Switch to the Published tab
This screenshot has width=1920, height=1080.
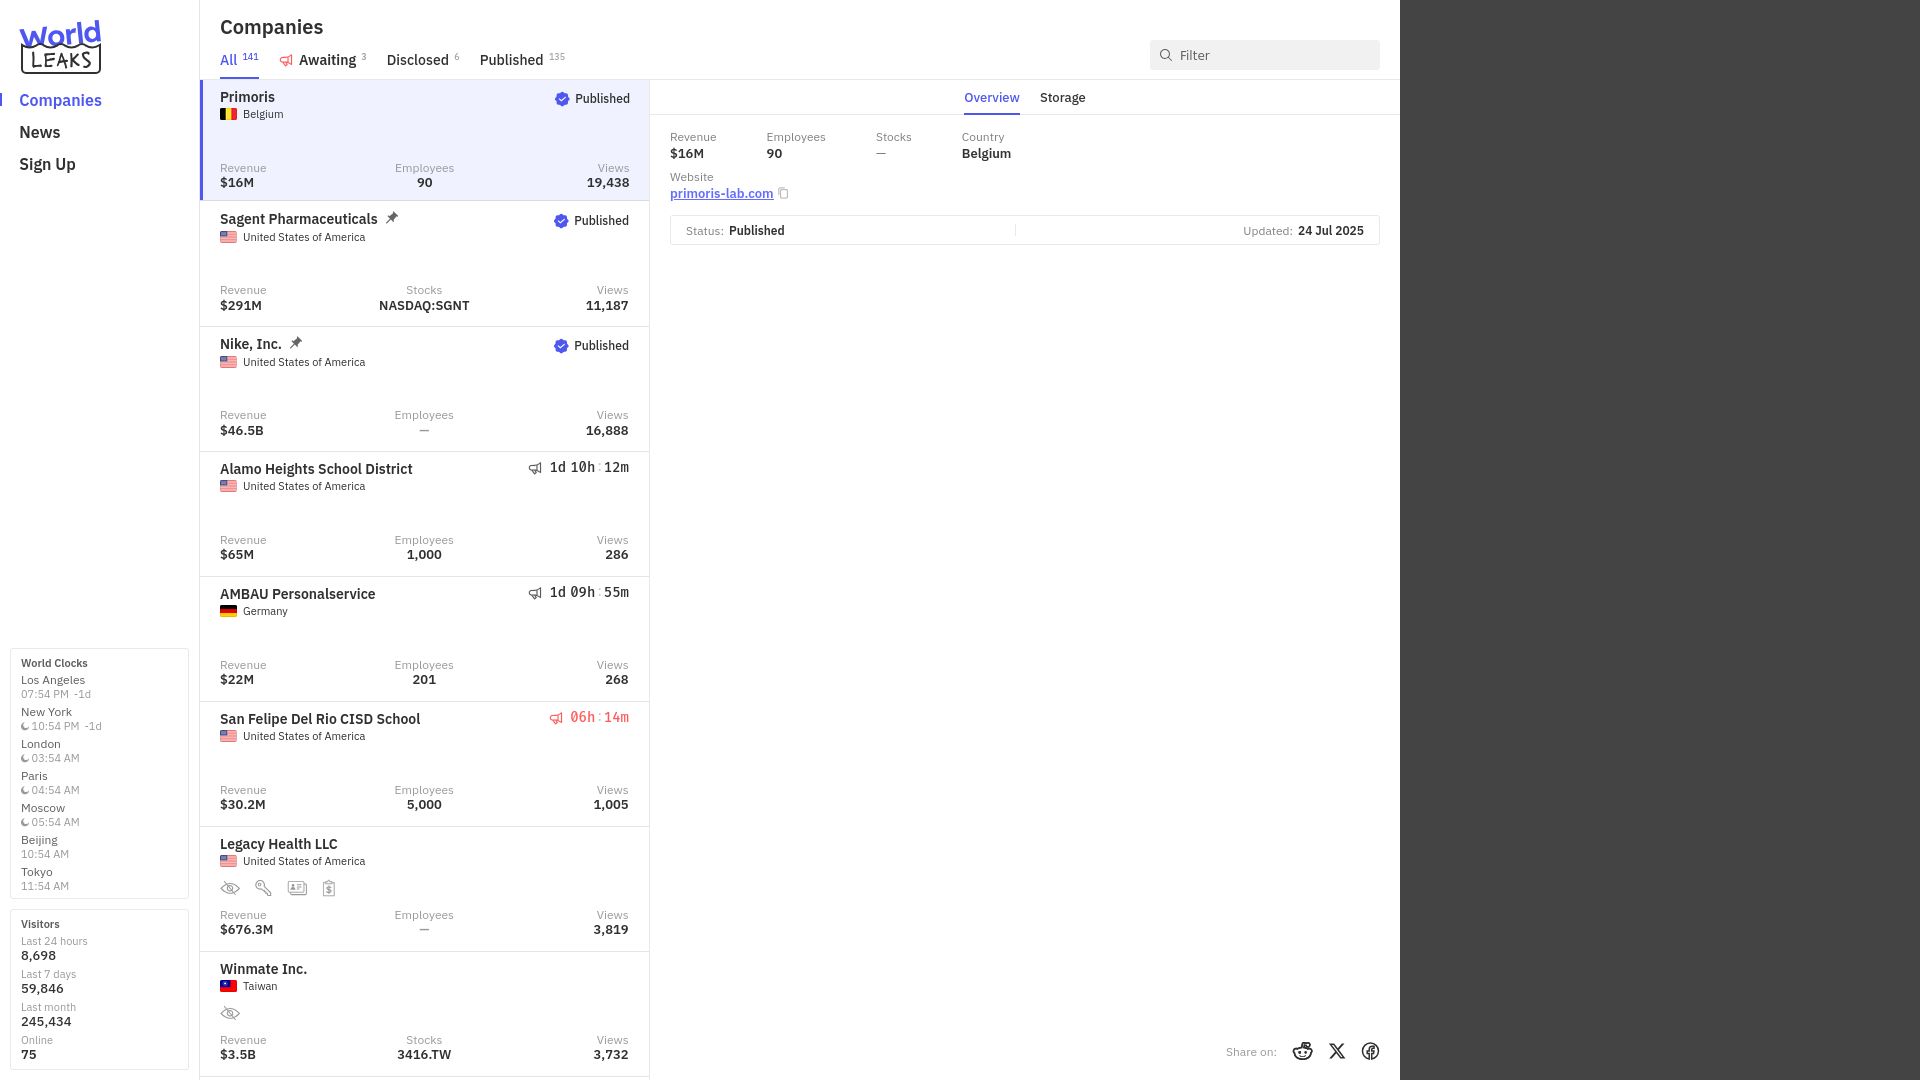click(x=522, y=60)
